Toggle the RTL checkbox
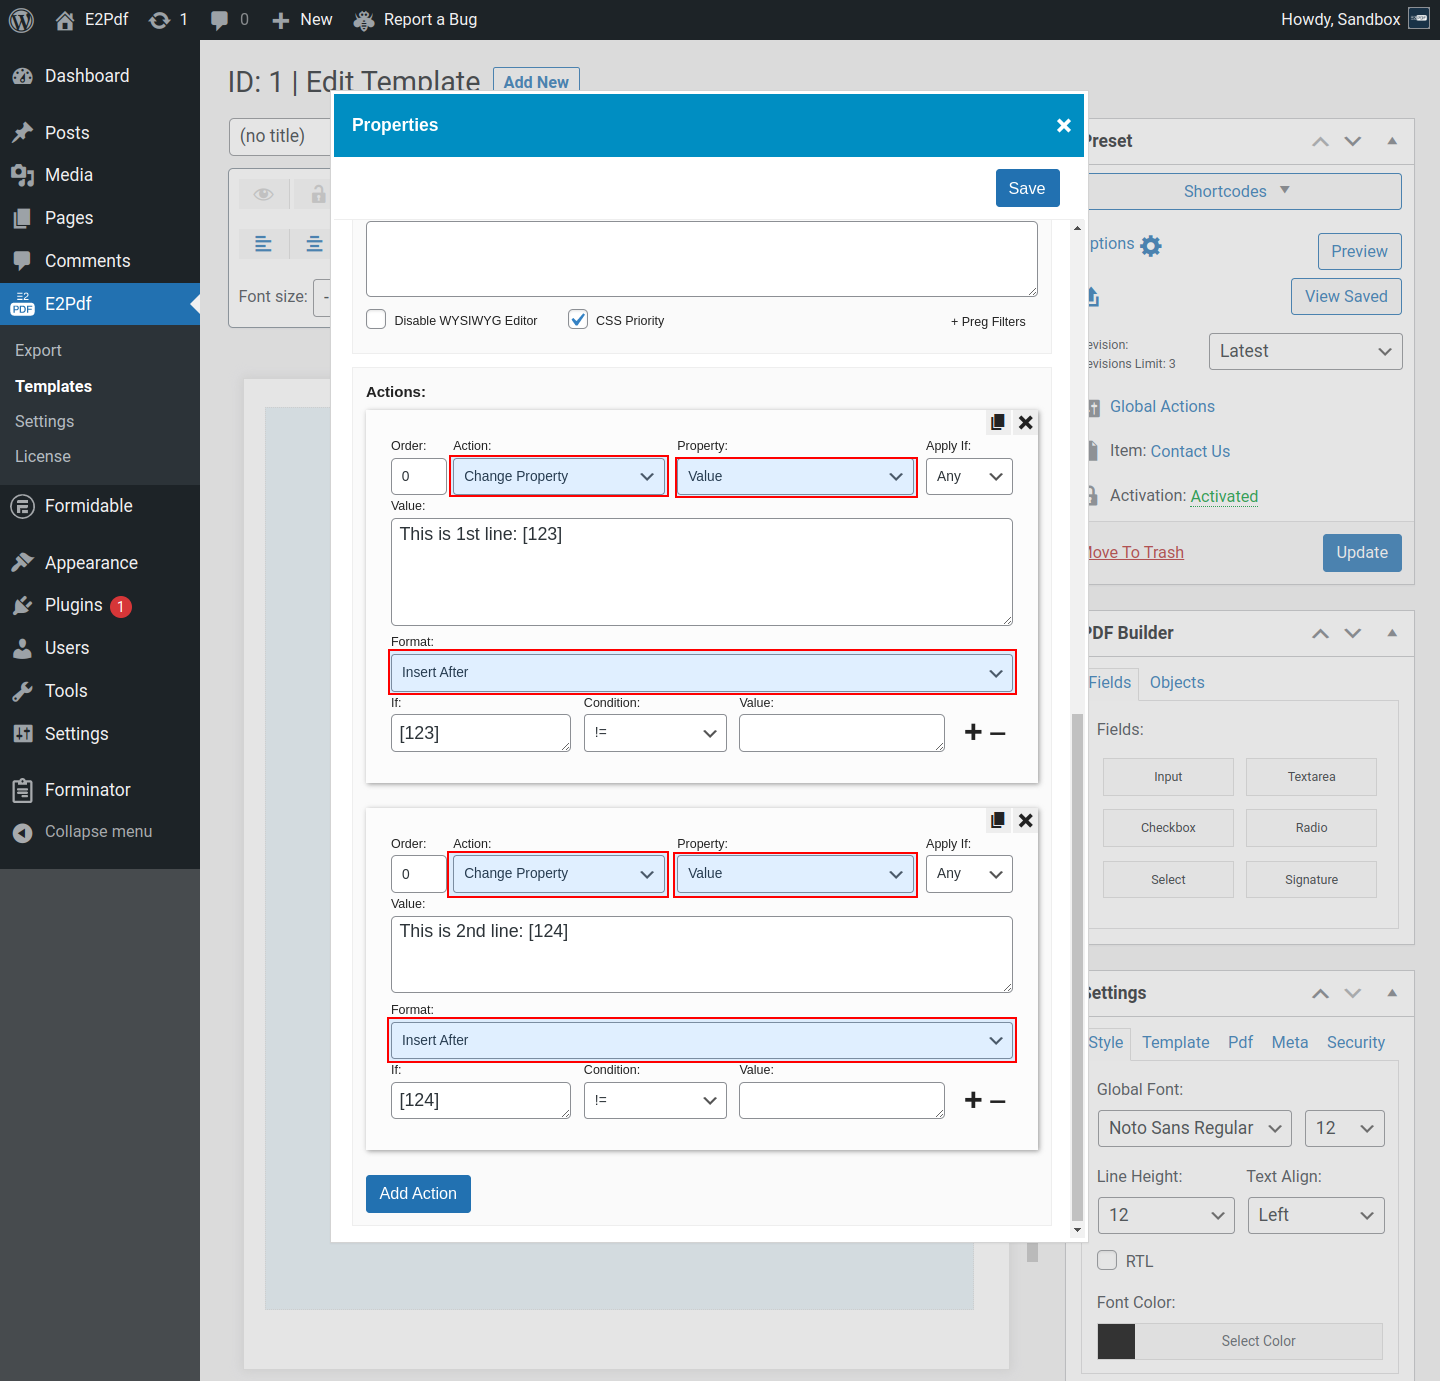 (x=1107, y=1261)
